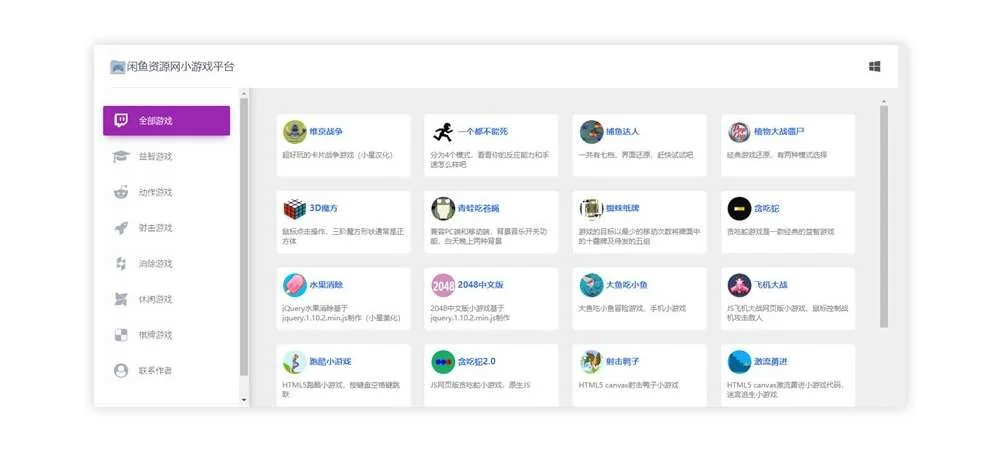This screenshot has height=452, width=1000.
Task: Open the 维京战争 game title link
Action: coord(325,131)
